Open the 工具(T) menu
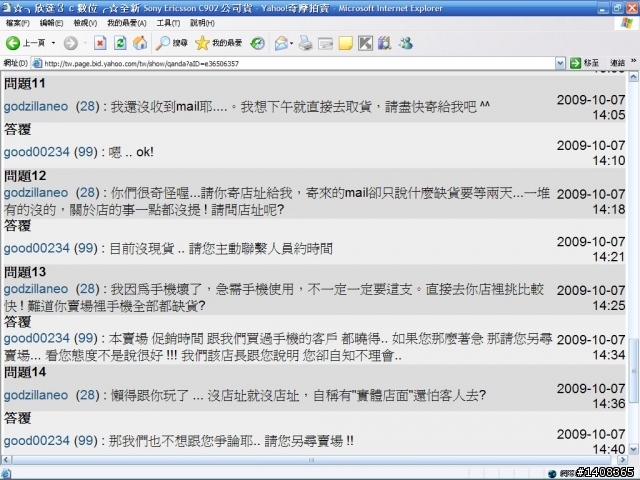This screenshot has height=480, width=640. tap(168, 23)
